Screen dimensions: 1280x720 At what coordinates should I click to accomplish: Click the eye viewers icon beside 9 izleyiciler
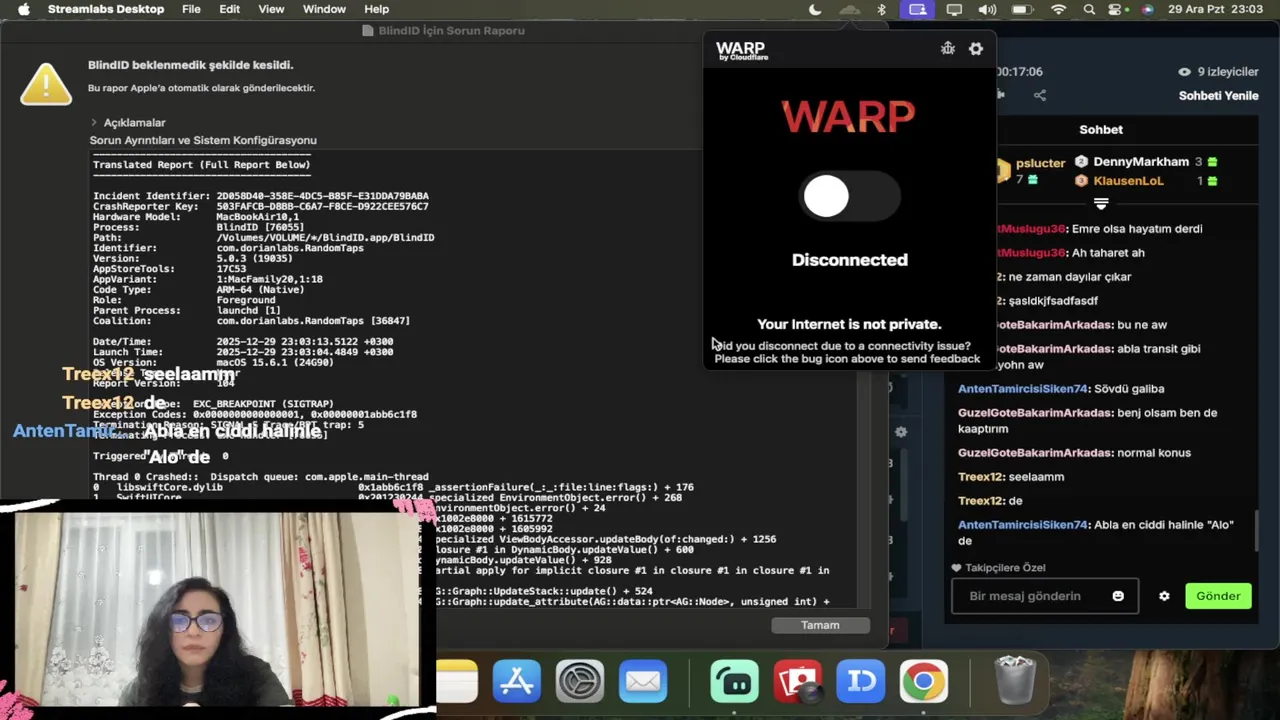point(1185,72)
